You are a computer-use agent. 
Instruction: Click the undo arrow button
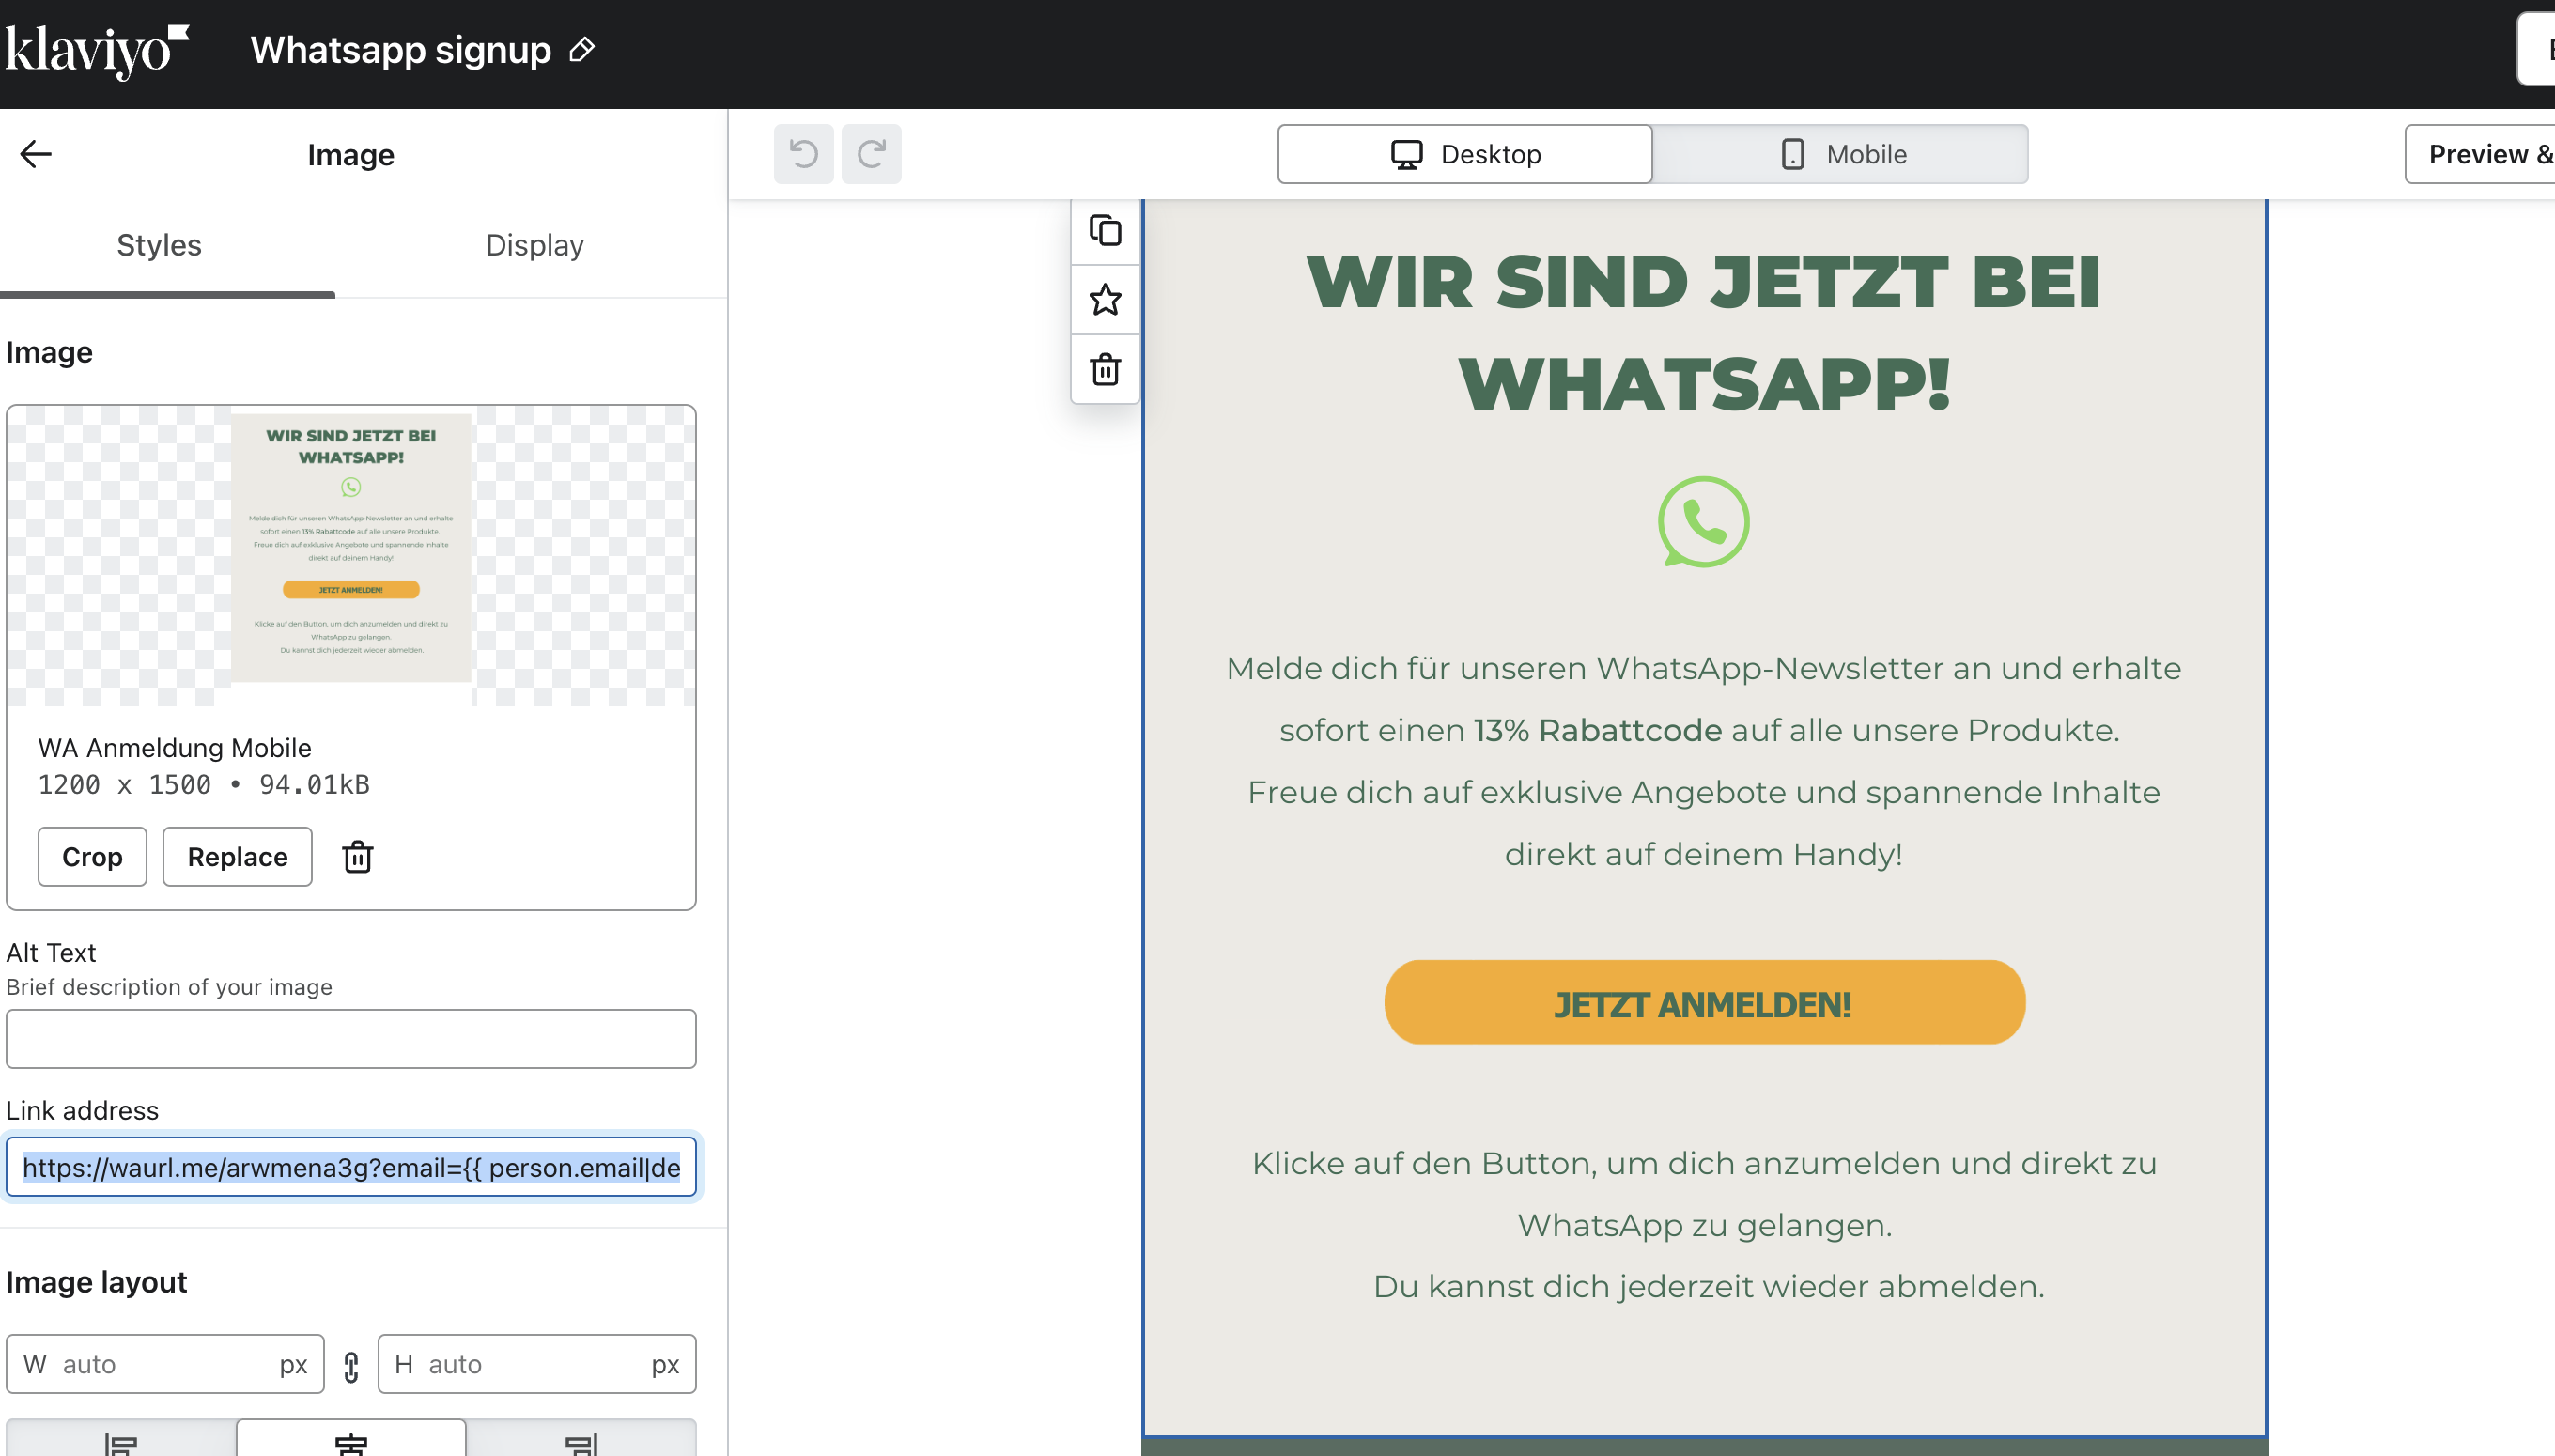[803, 154]
